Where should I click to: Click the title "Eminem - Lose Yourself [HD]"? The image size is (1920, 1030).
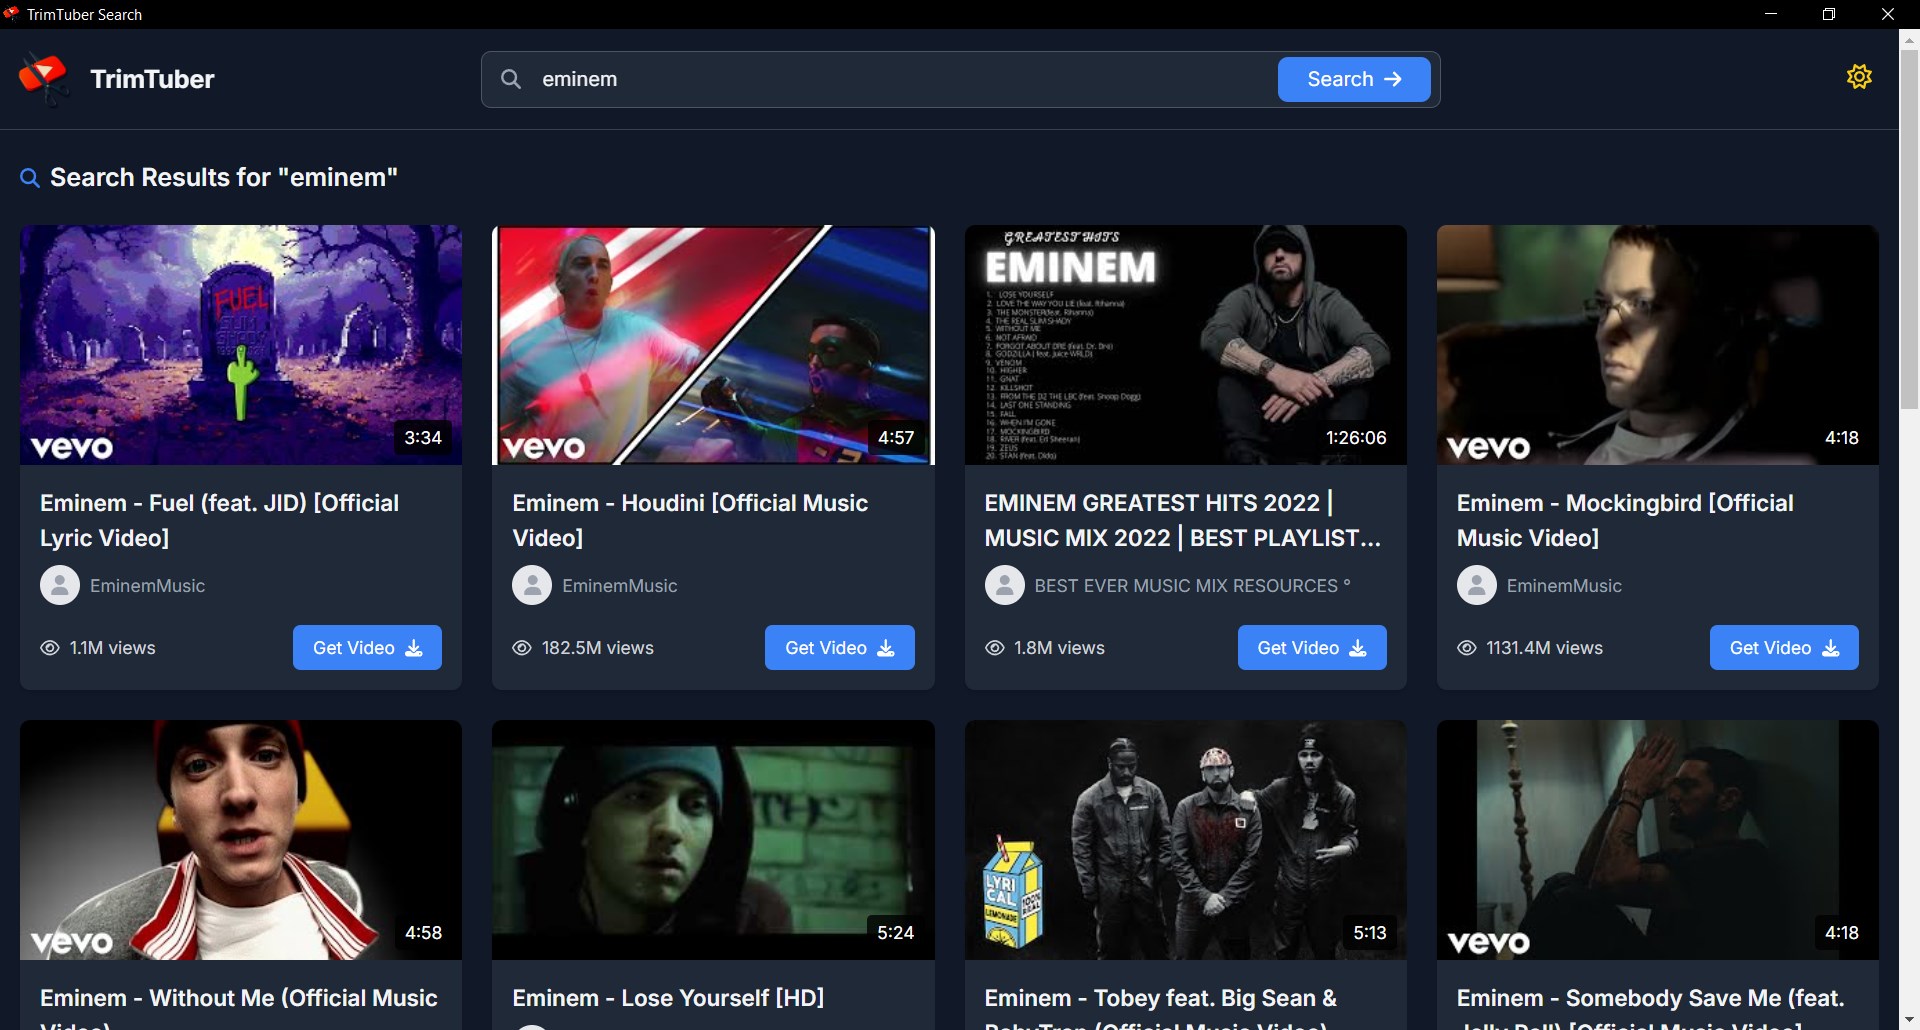(668, 998)
